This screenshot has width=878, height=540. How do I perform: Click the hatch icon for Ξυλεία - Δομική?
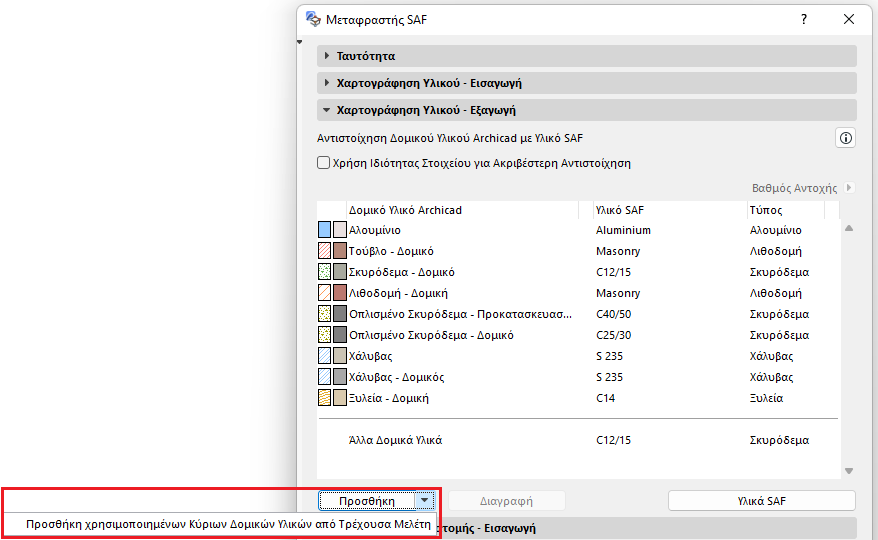[x=324, y=398]
